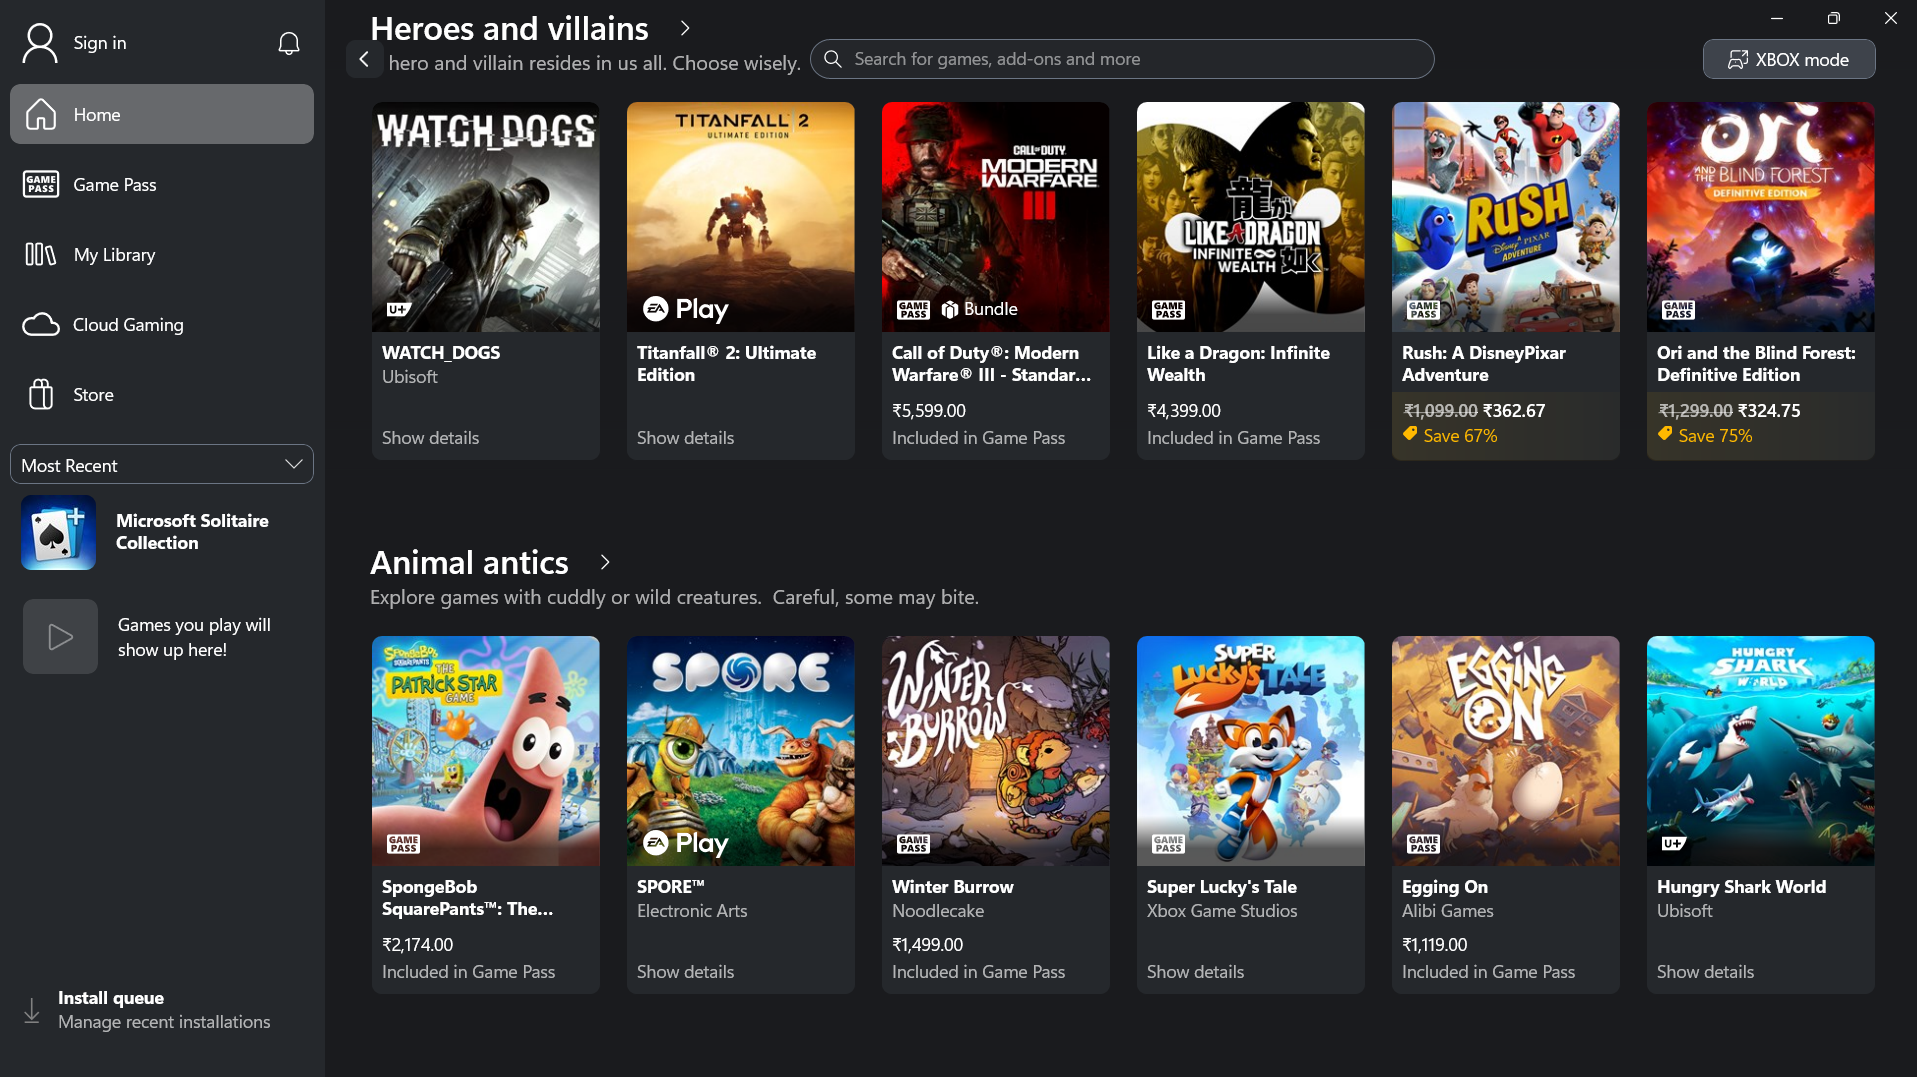
Task: Show details for SPORE
Action: click(685, 972)
